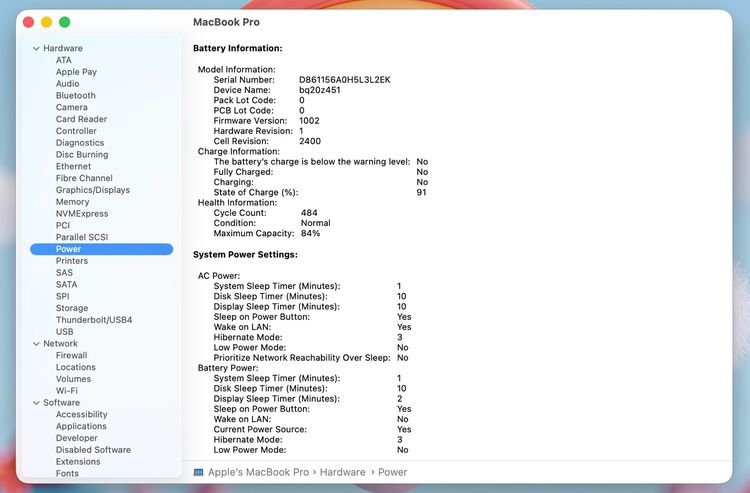Image resolution: width=750 pixels, height=493 pixels.
Task: Click the device name bq20z451
Action: pos(320,90)
